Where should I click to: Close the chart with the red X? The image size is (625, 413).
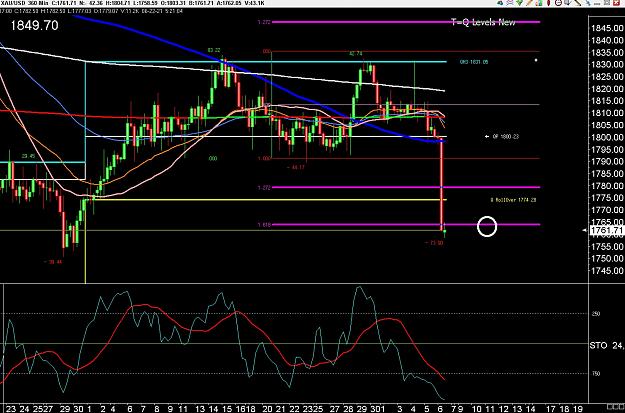pos(616,3)
